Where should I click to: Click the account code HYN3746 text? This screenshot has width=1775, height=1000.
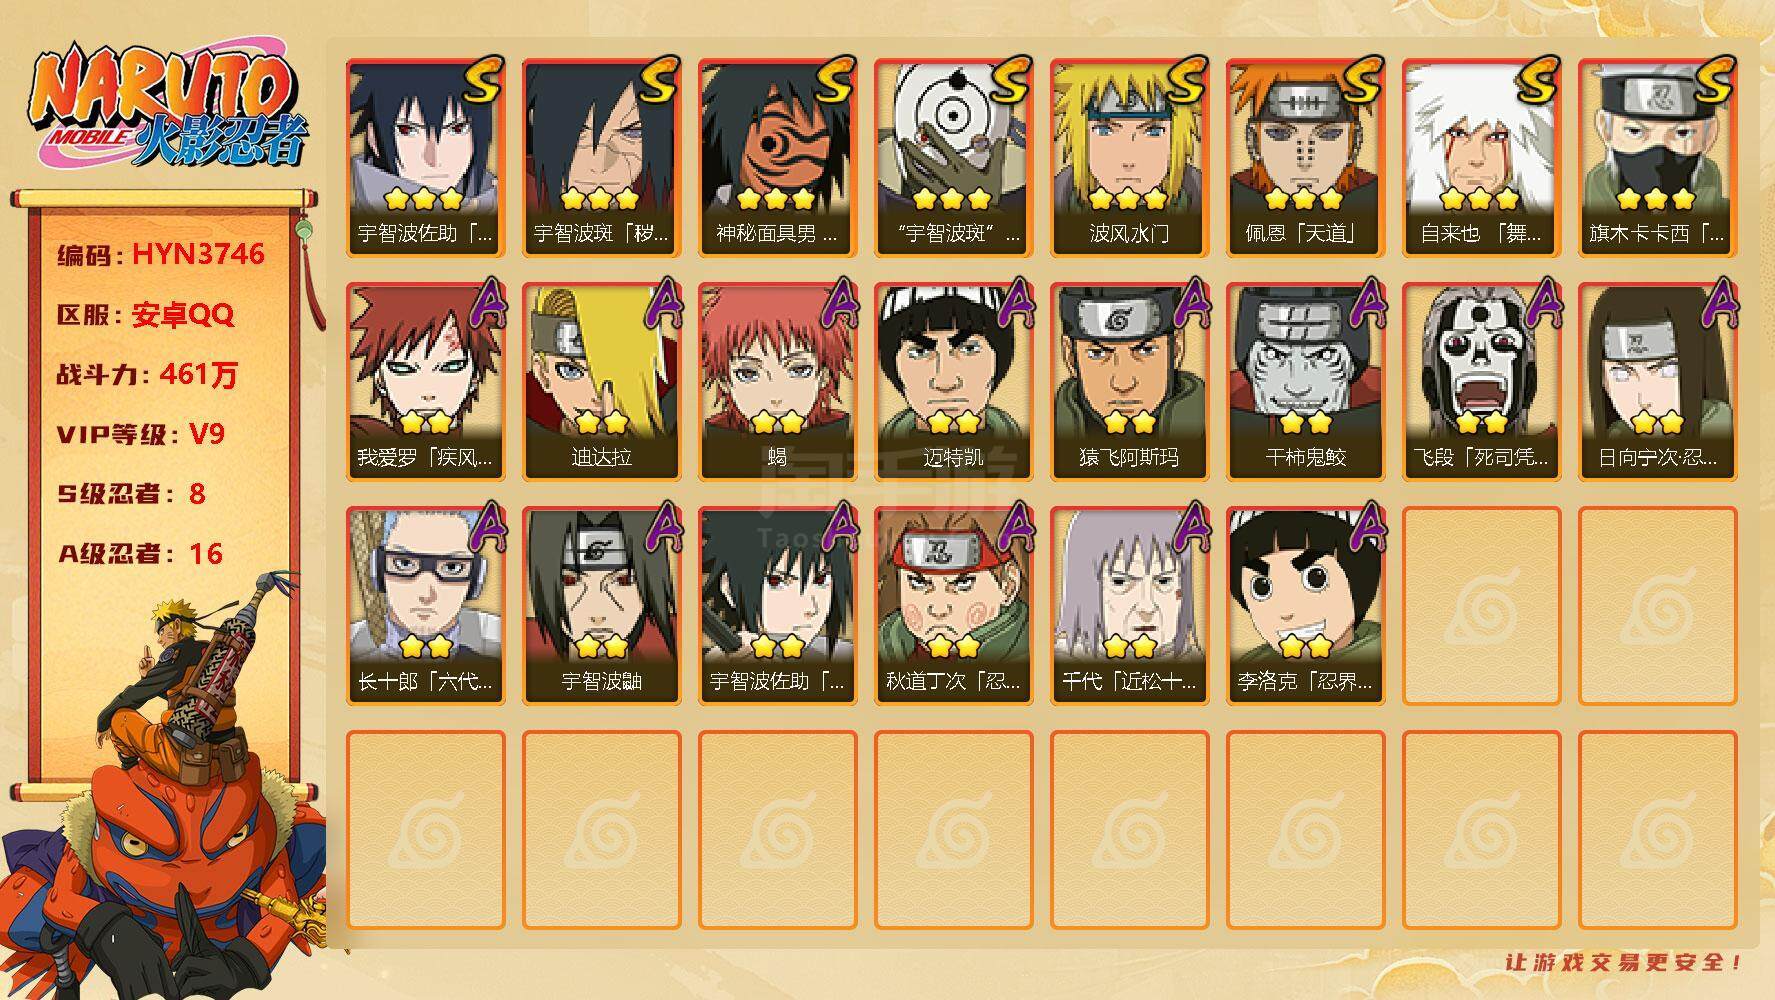pos(198,254)
